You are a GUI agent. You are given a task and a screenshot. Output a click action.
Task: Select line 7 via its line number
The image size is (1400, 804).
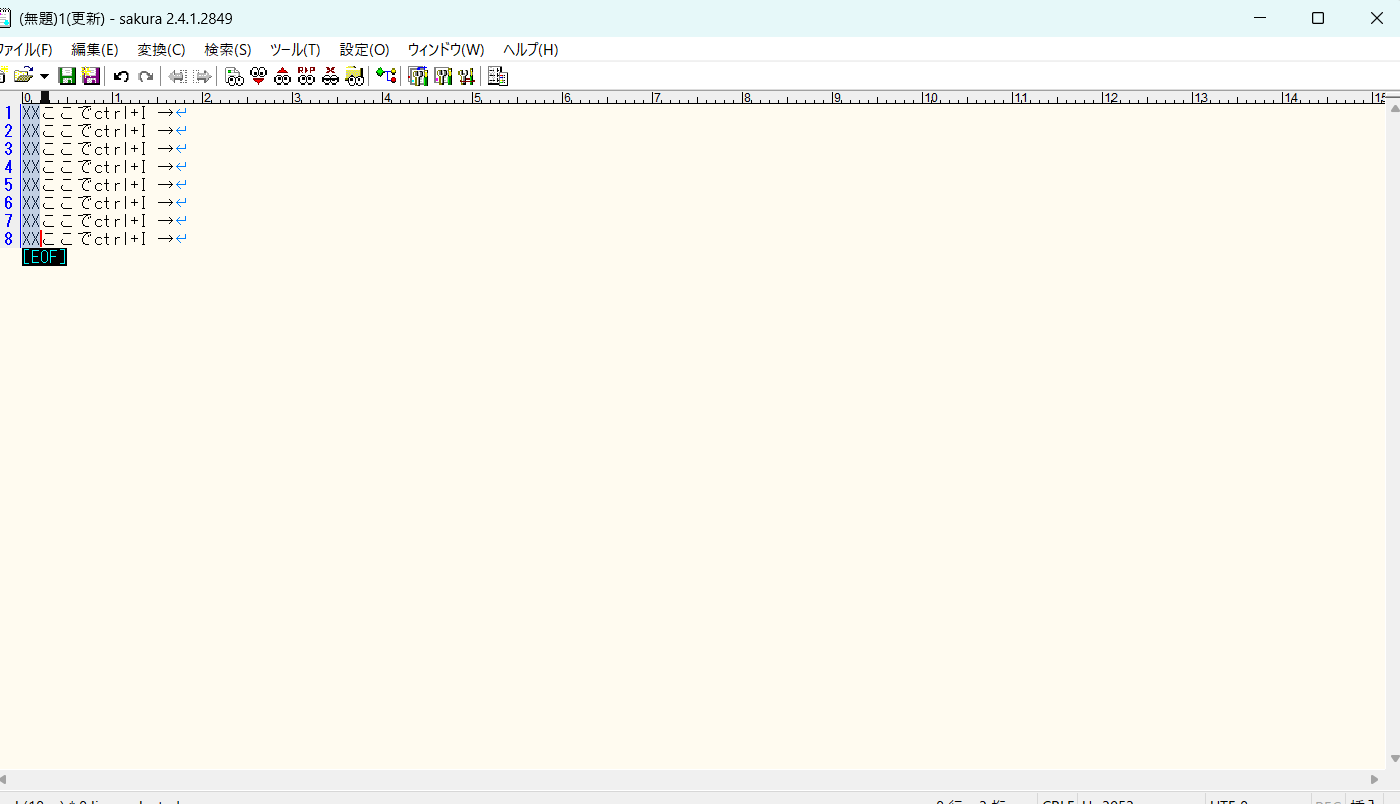(x=9, y=221)
